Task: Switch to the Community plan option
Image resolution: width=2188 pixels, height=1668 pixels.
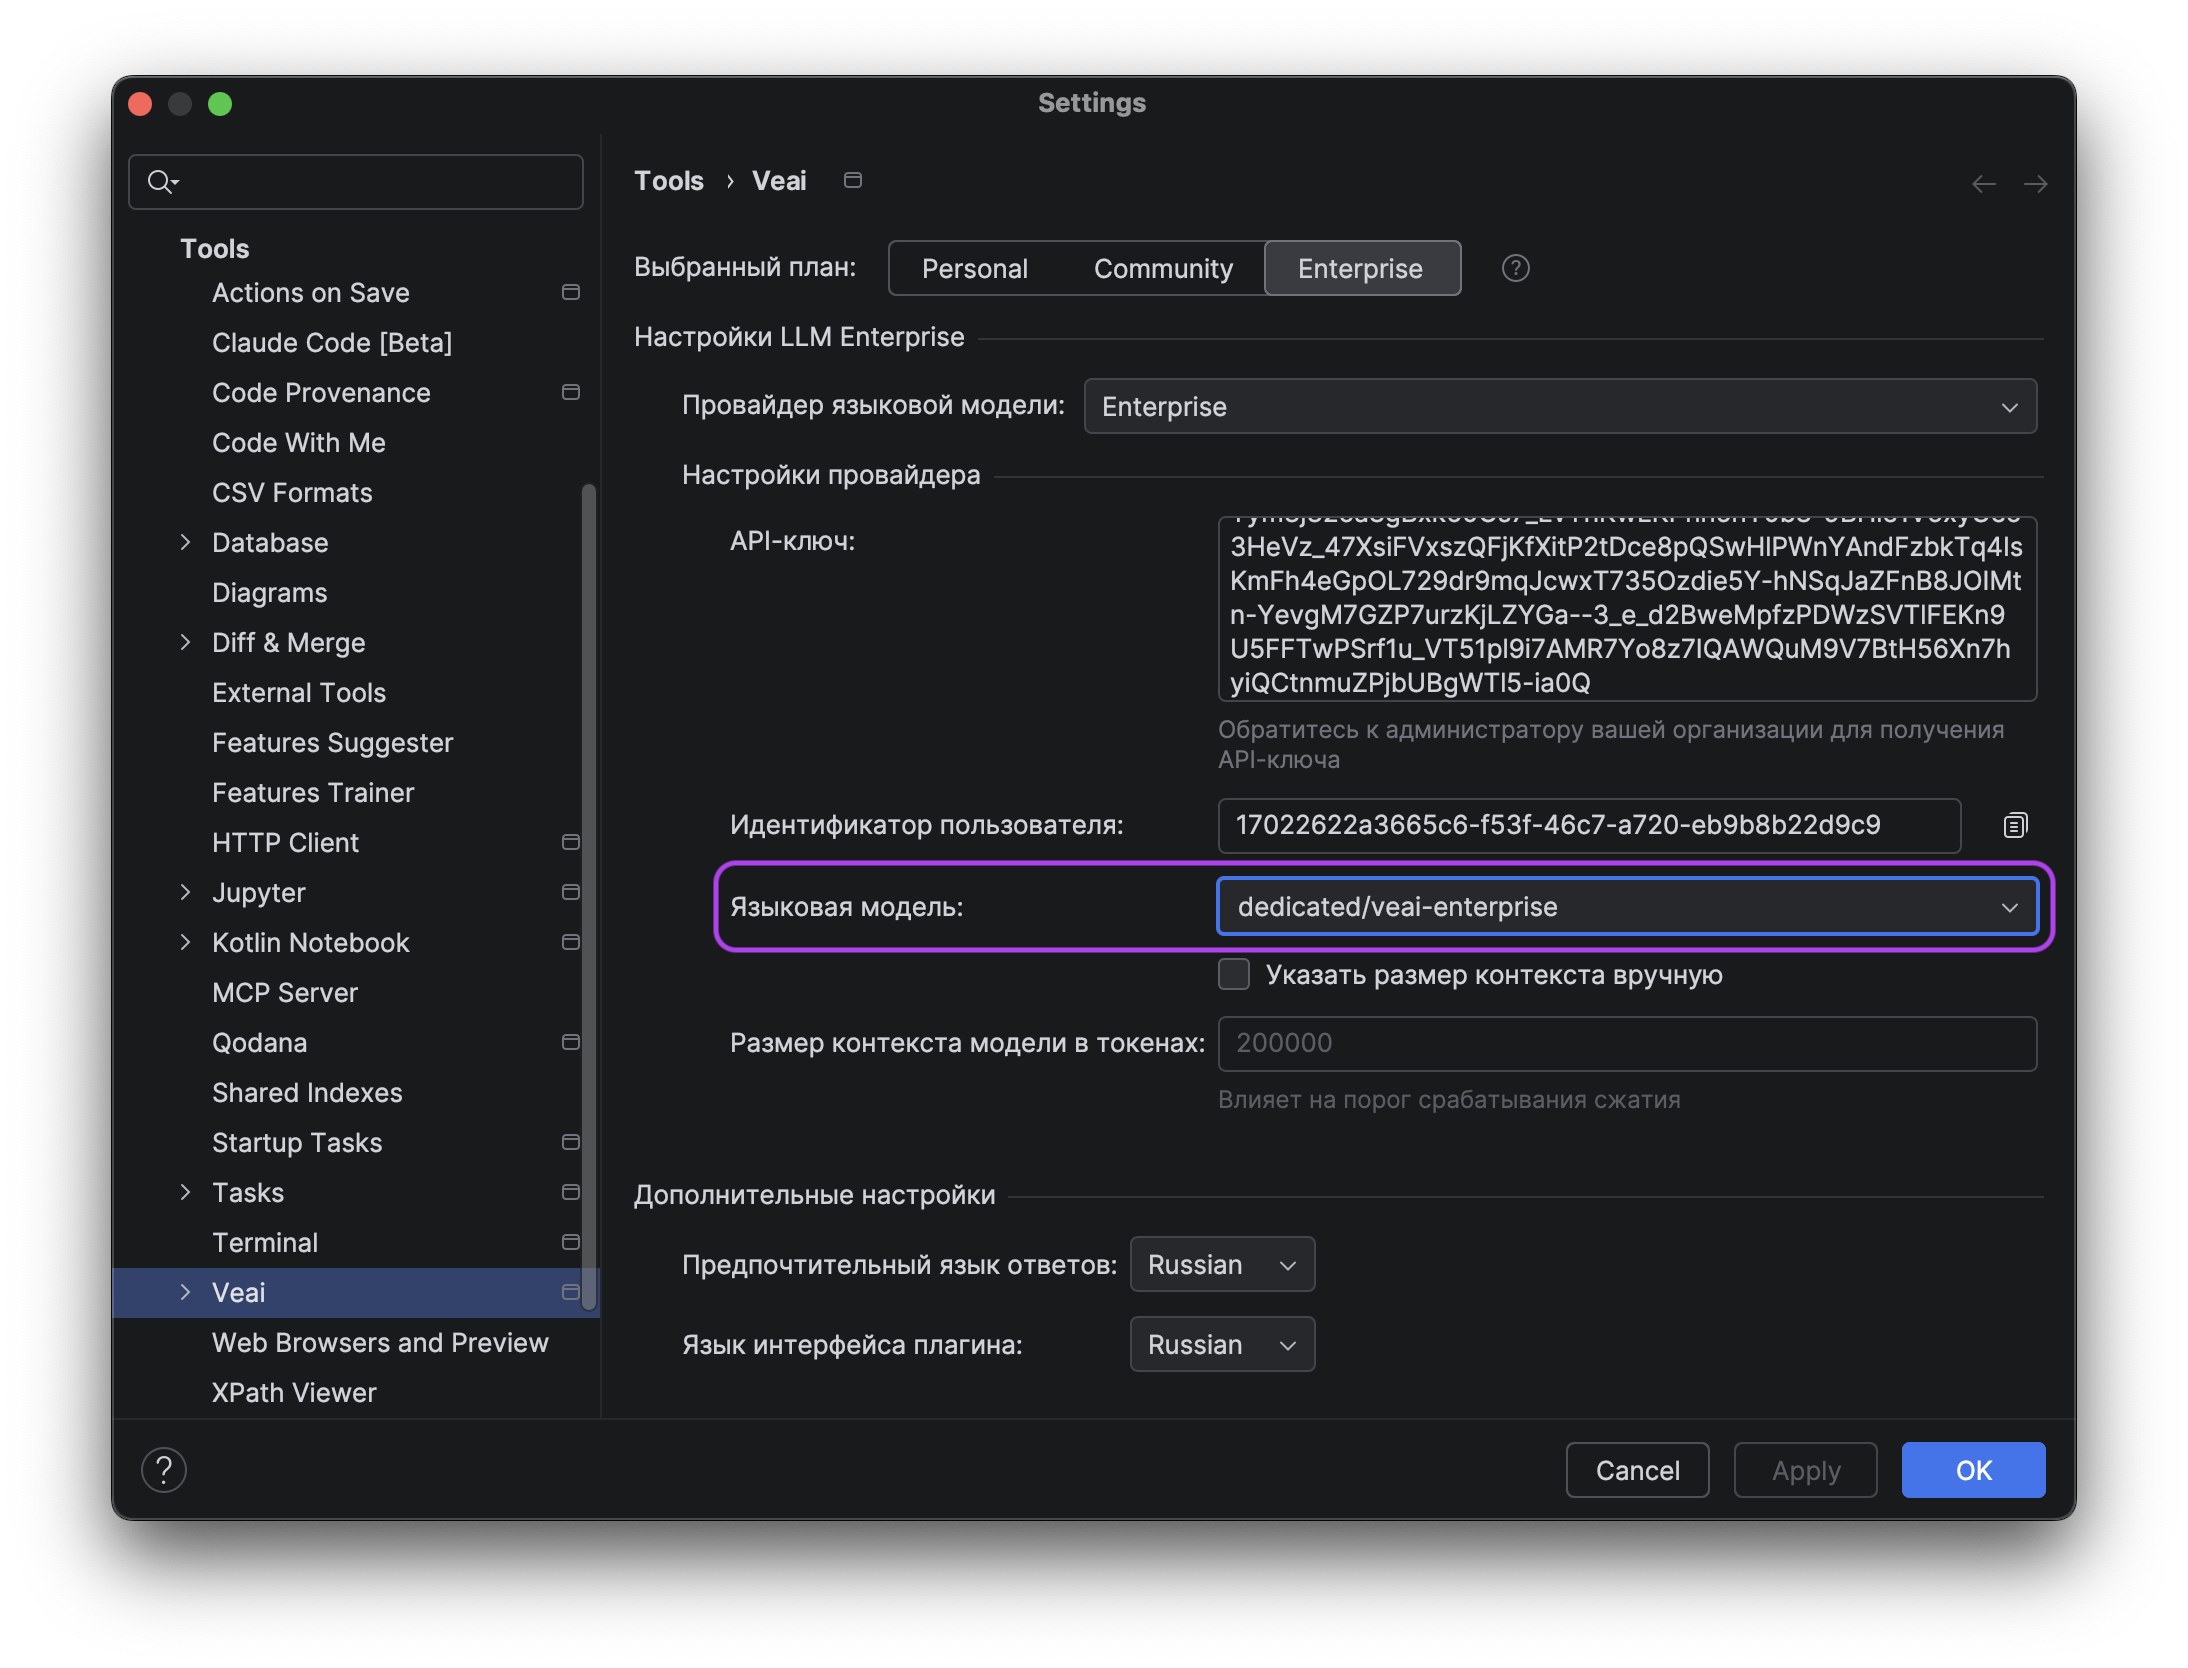Action: (x=1163, y=268)
